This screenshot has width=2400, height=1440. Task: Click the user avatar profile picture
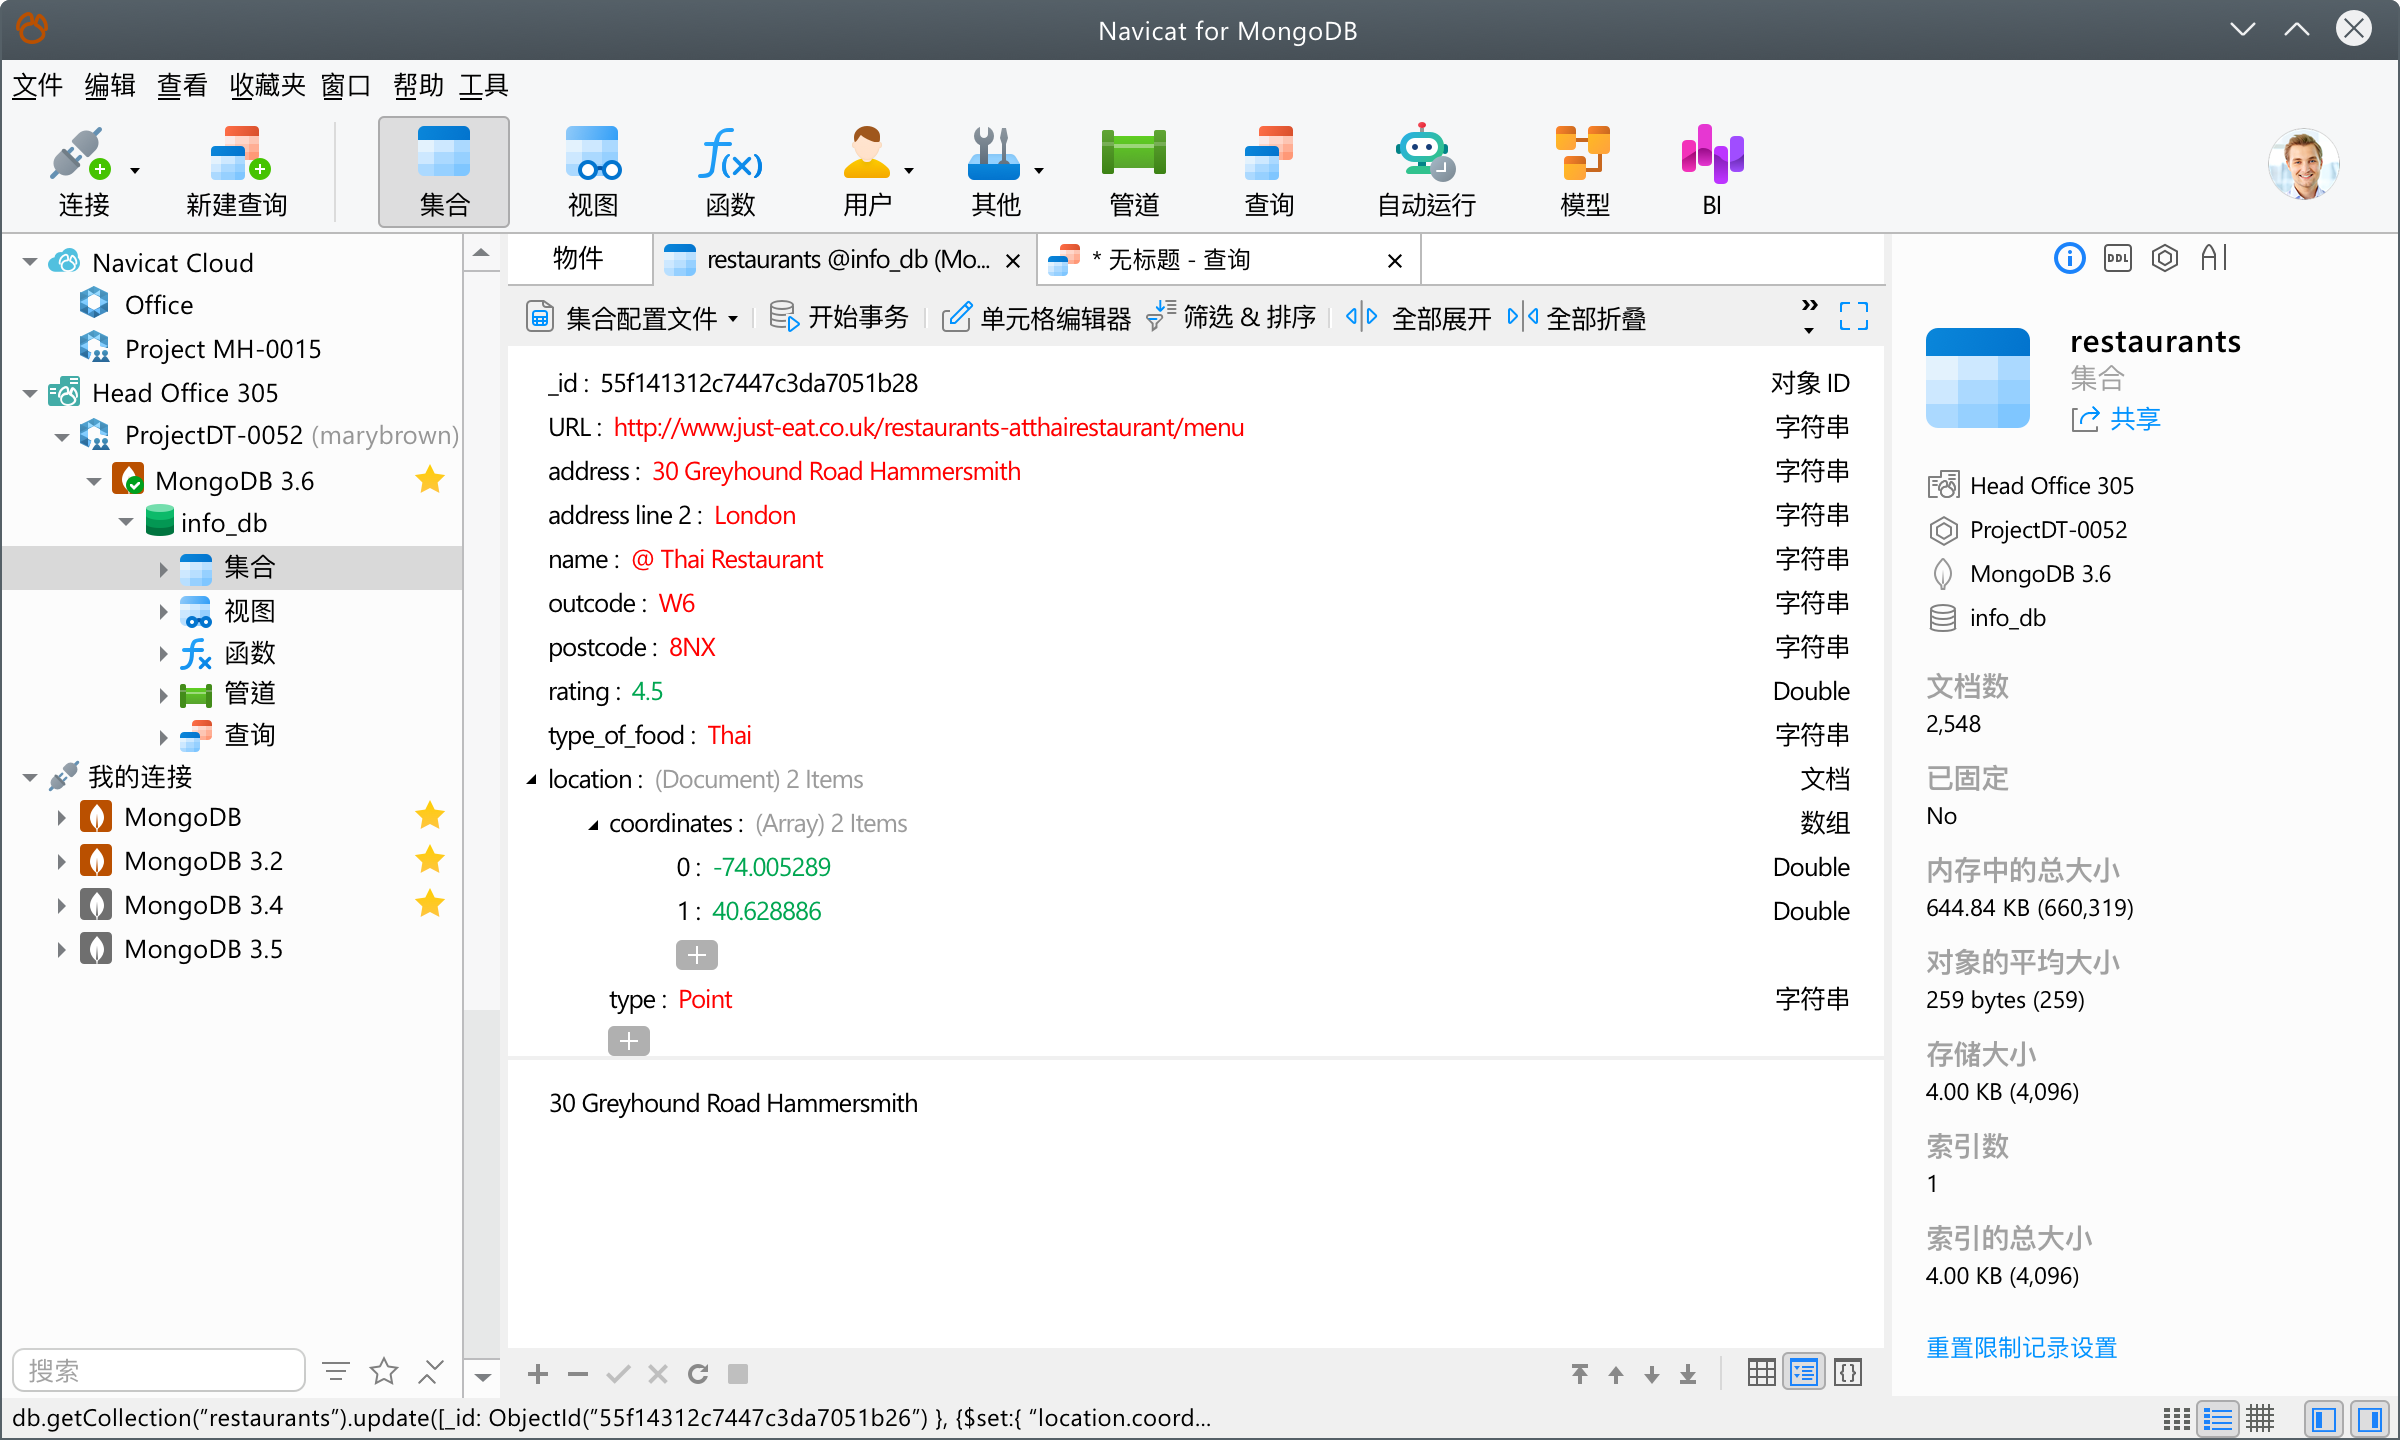(2303, 165)
